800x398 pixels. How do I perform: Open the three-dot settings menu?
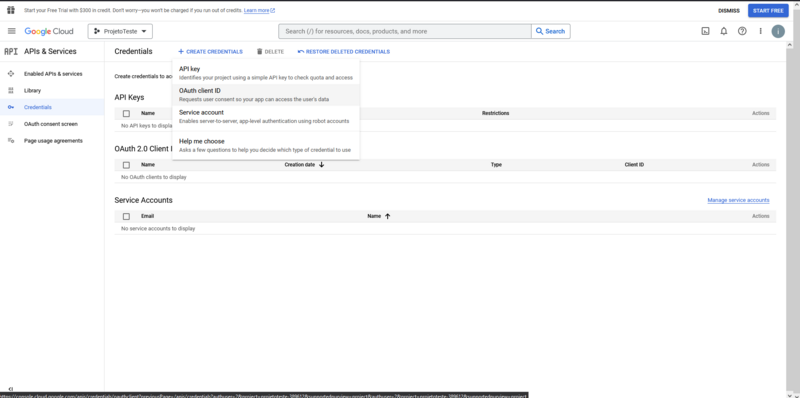point(760,31)
